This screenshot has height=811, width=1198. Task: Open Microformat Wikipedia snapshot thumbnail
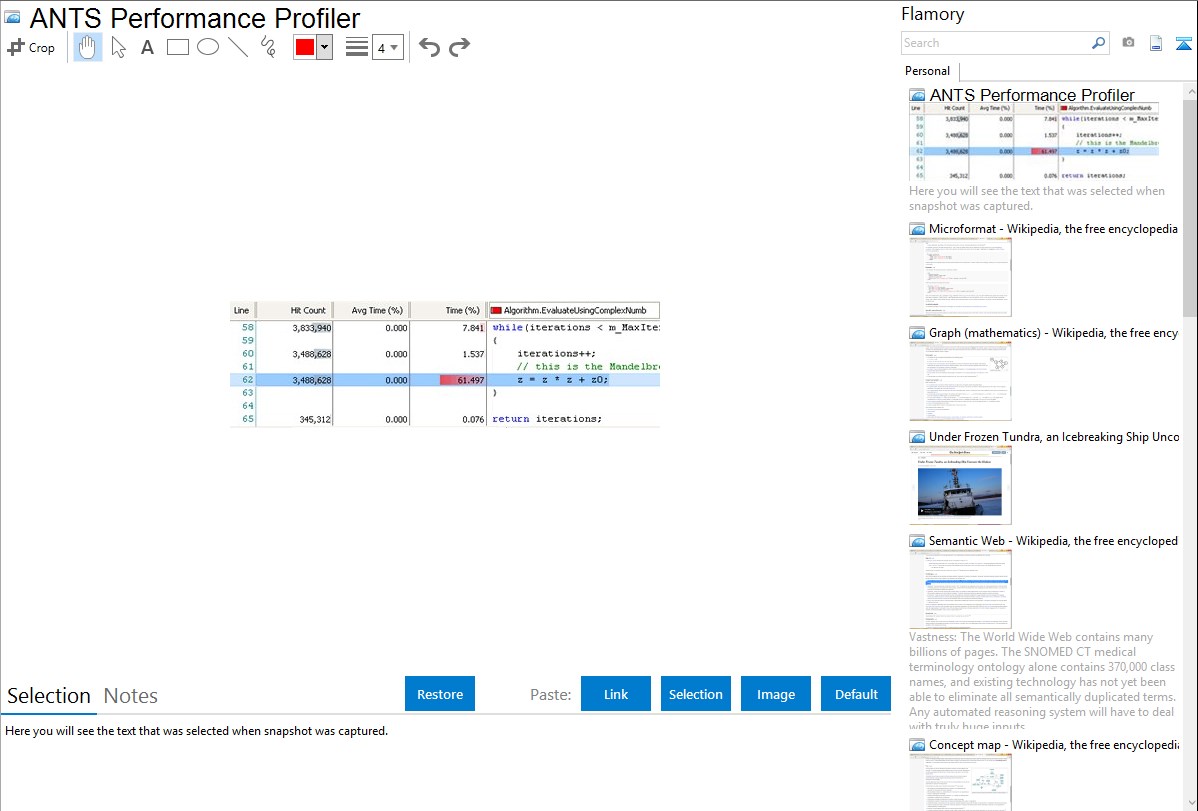960,277
